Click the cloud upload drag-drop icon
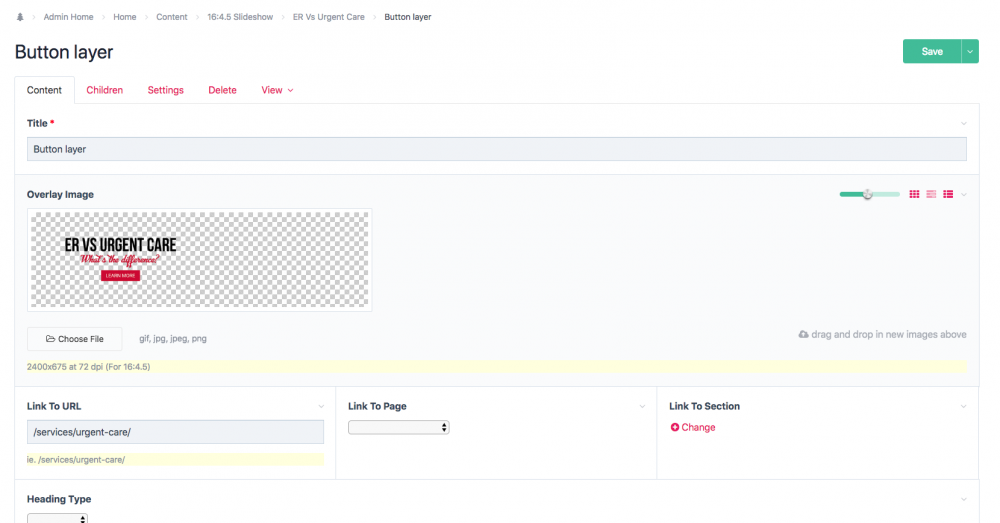 (804, 334)
